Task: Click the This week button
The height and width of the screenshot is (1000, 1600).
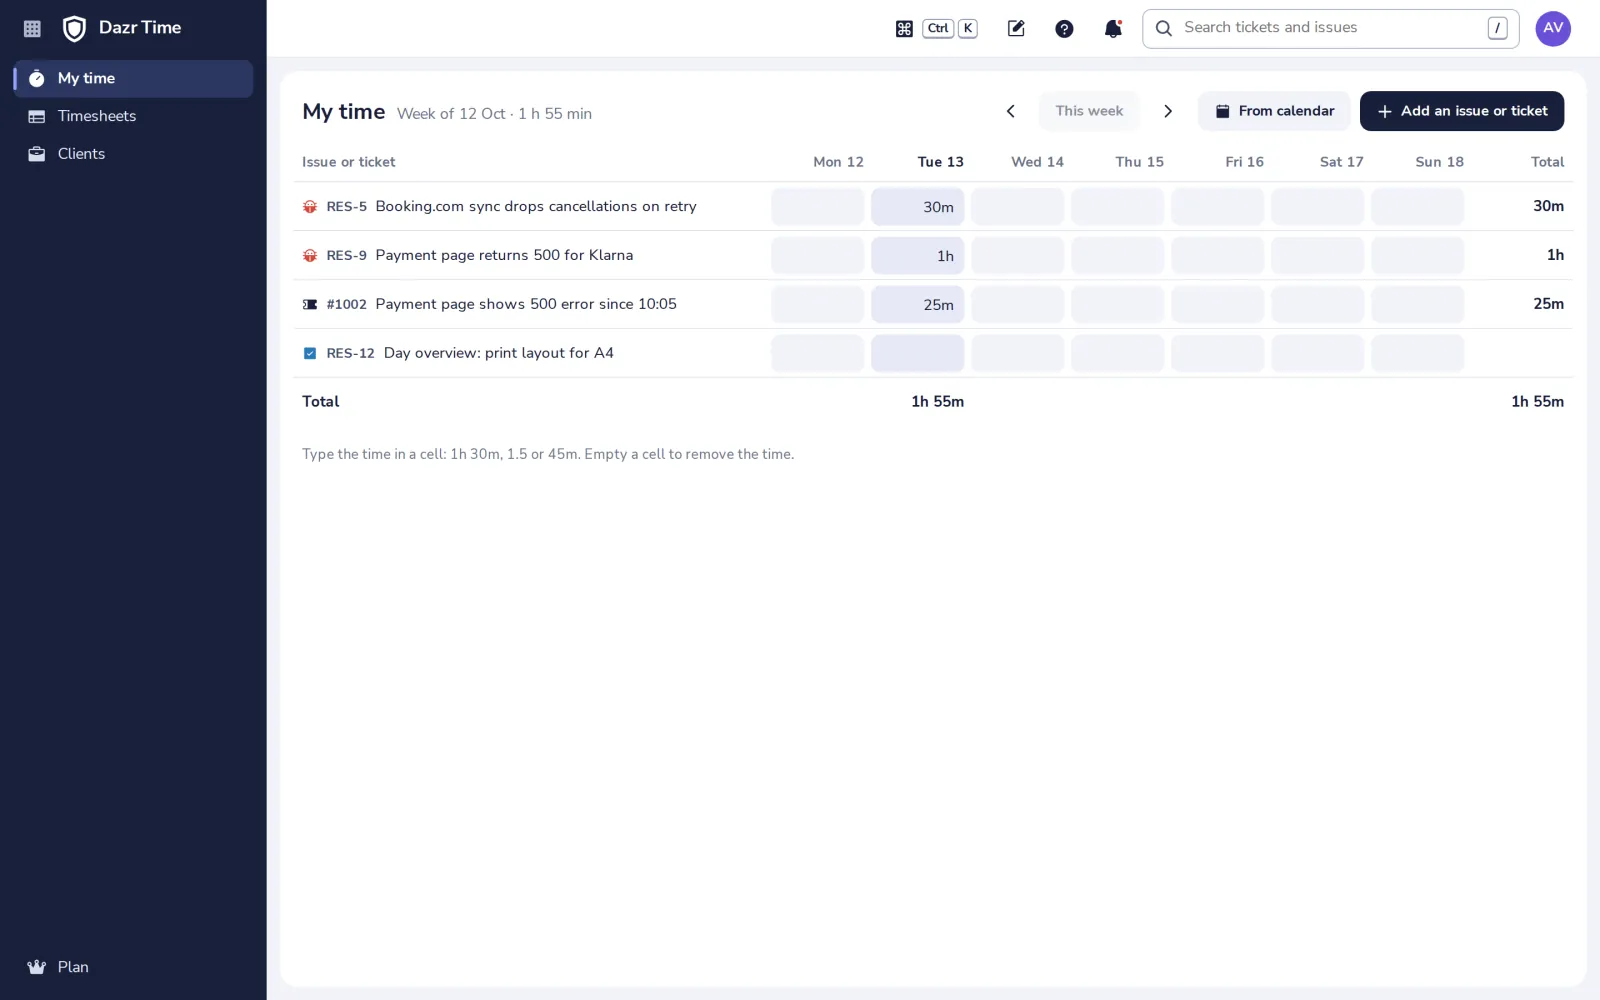Action: (x=1089, y=111)
